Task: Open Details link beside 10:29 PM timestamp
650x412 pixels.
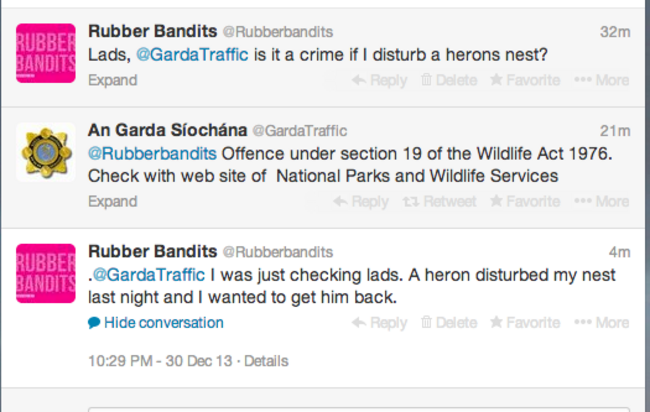Action: coord(266,361)
